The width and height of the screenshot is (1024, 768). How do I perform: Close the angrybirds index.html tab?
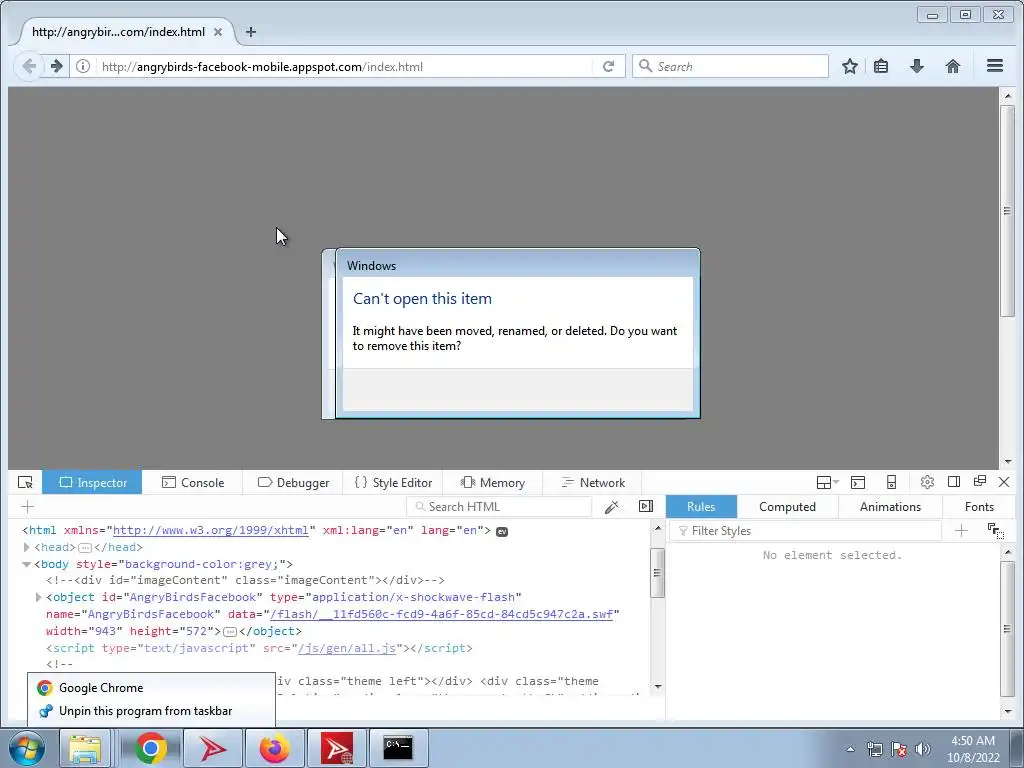click(218, 31)
